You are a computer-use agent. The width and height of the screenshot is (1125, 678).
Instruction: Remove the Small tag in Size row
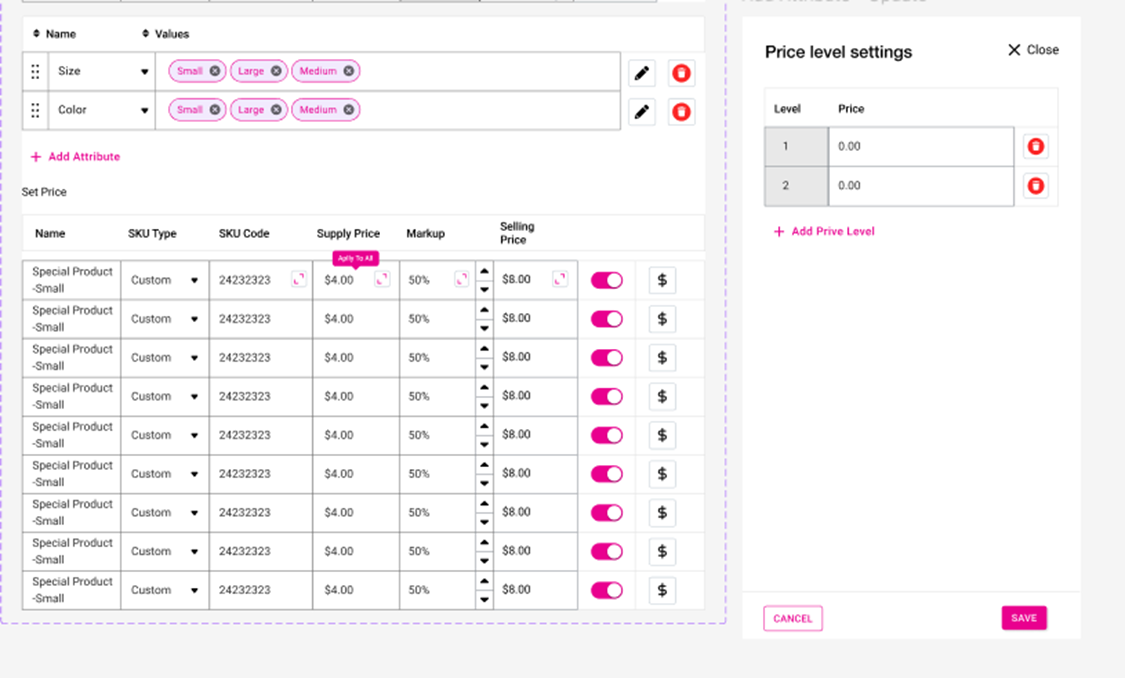pyautogui.click(x=214, y=71)
